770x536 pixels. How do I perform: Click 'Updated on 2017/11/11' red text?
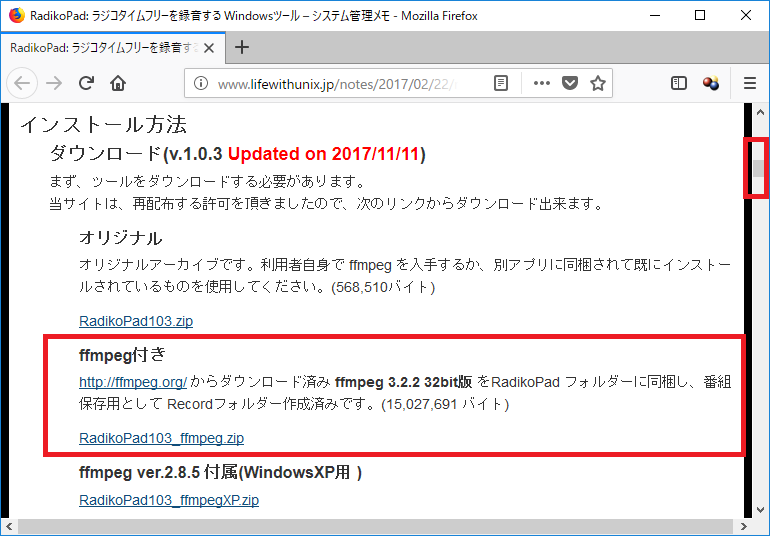[x=323, y=154]
